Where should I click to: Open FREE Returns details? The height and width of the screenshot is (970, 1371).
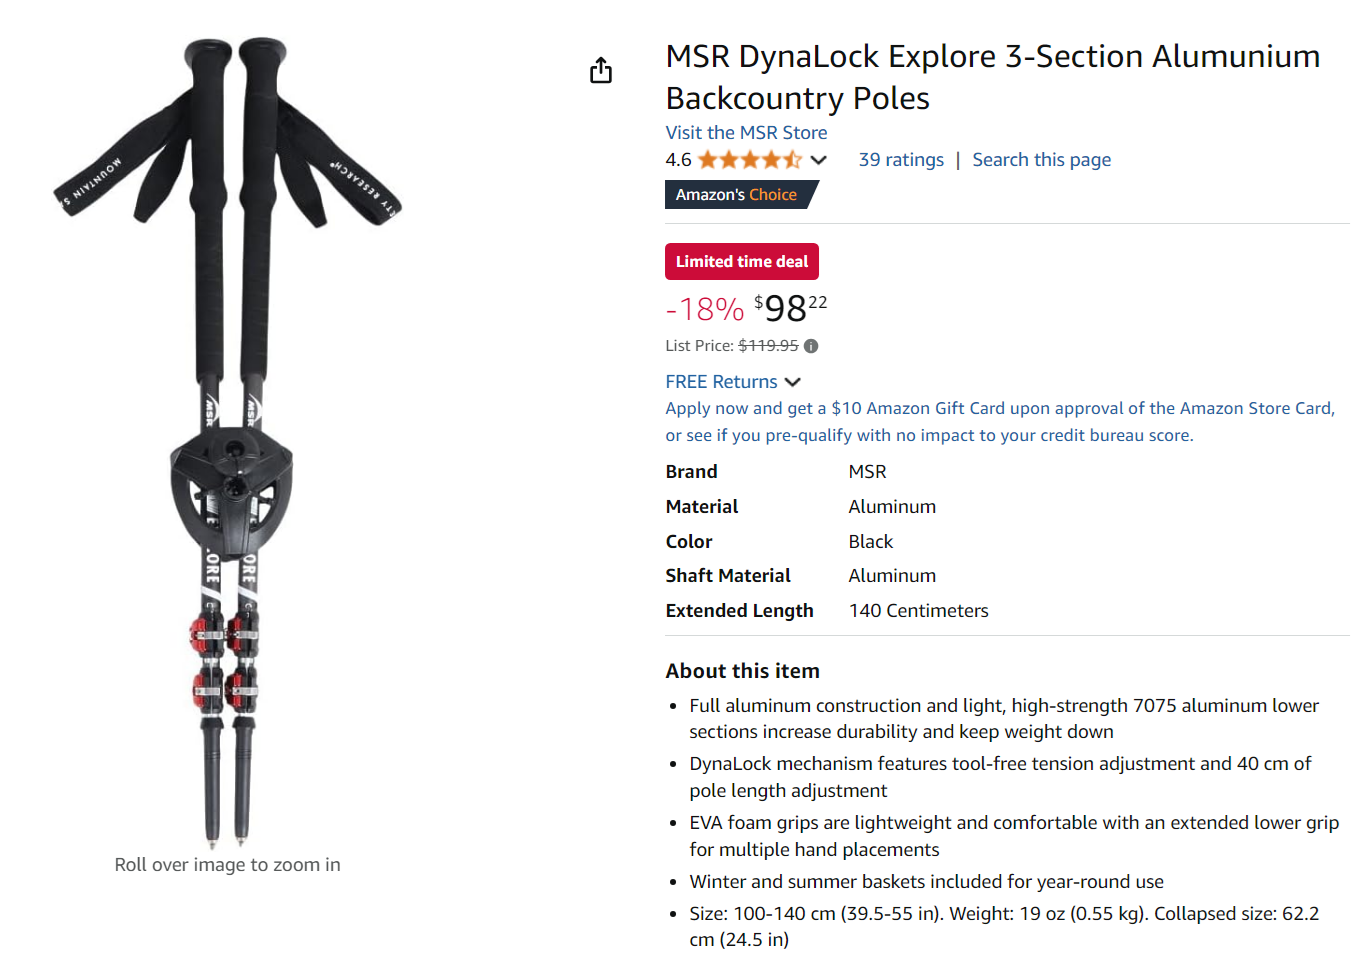click(x=721, y=382)
